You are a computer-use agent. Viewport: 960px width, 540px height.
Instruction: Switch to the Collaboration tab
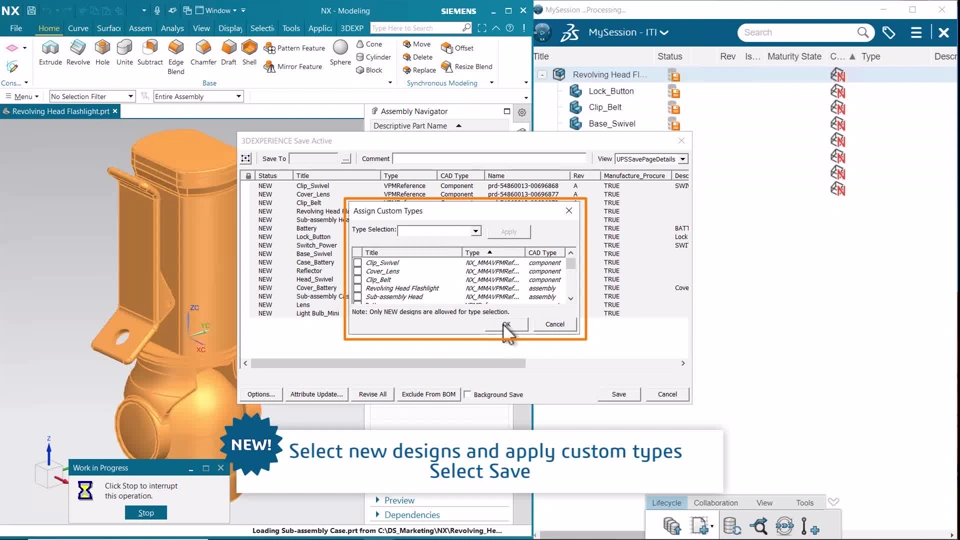[x=716, y=503]
